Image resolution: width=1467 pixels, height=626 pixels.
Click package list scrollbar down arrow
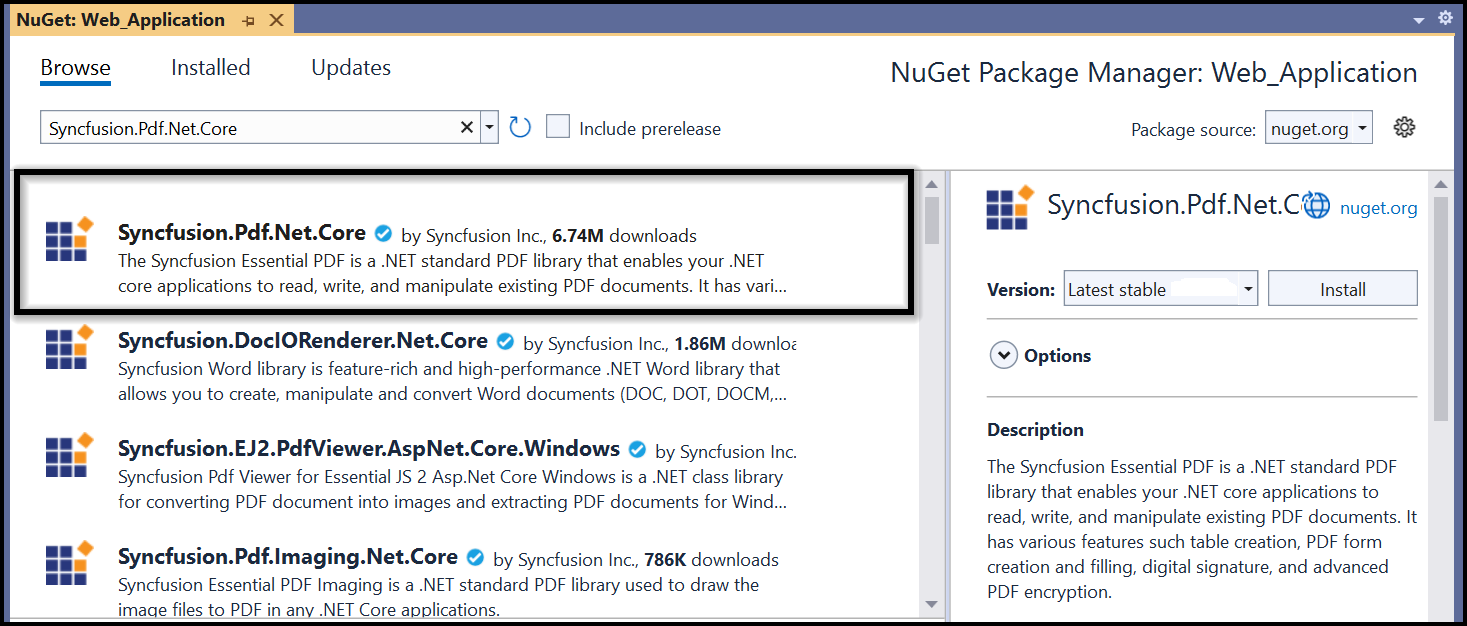pos(932,604)
